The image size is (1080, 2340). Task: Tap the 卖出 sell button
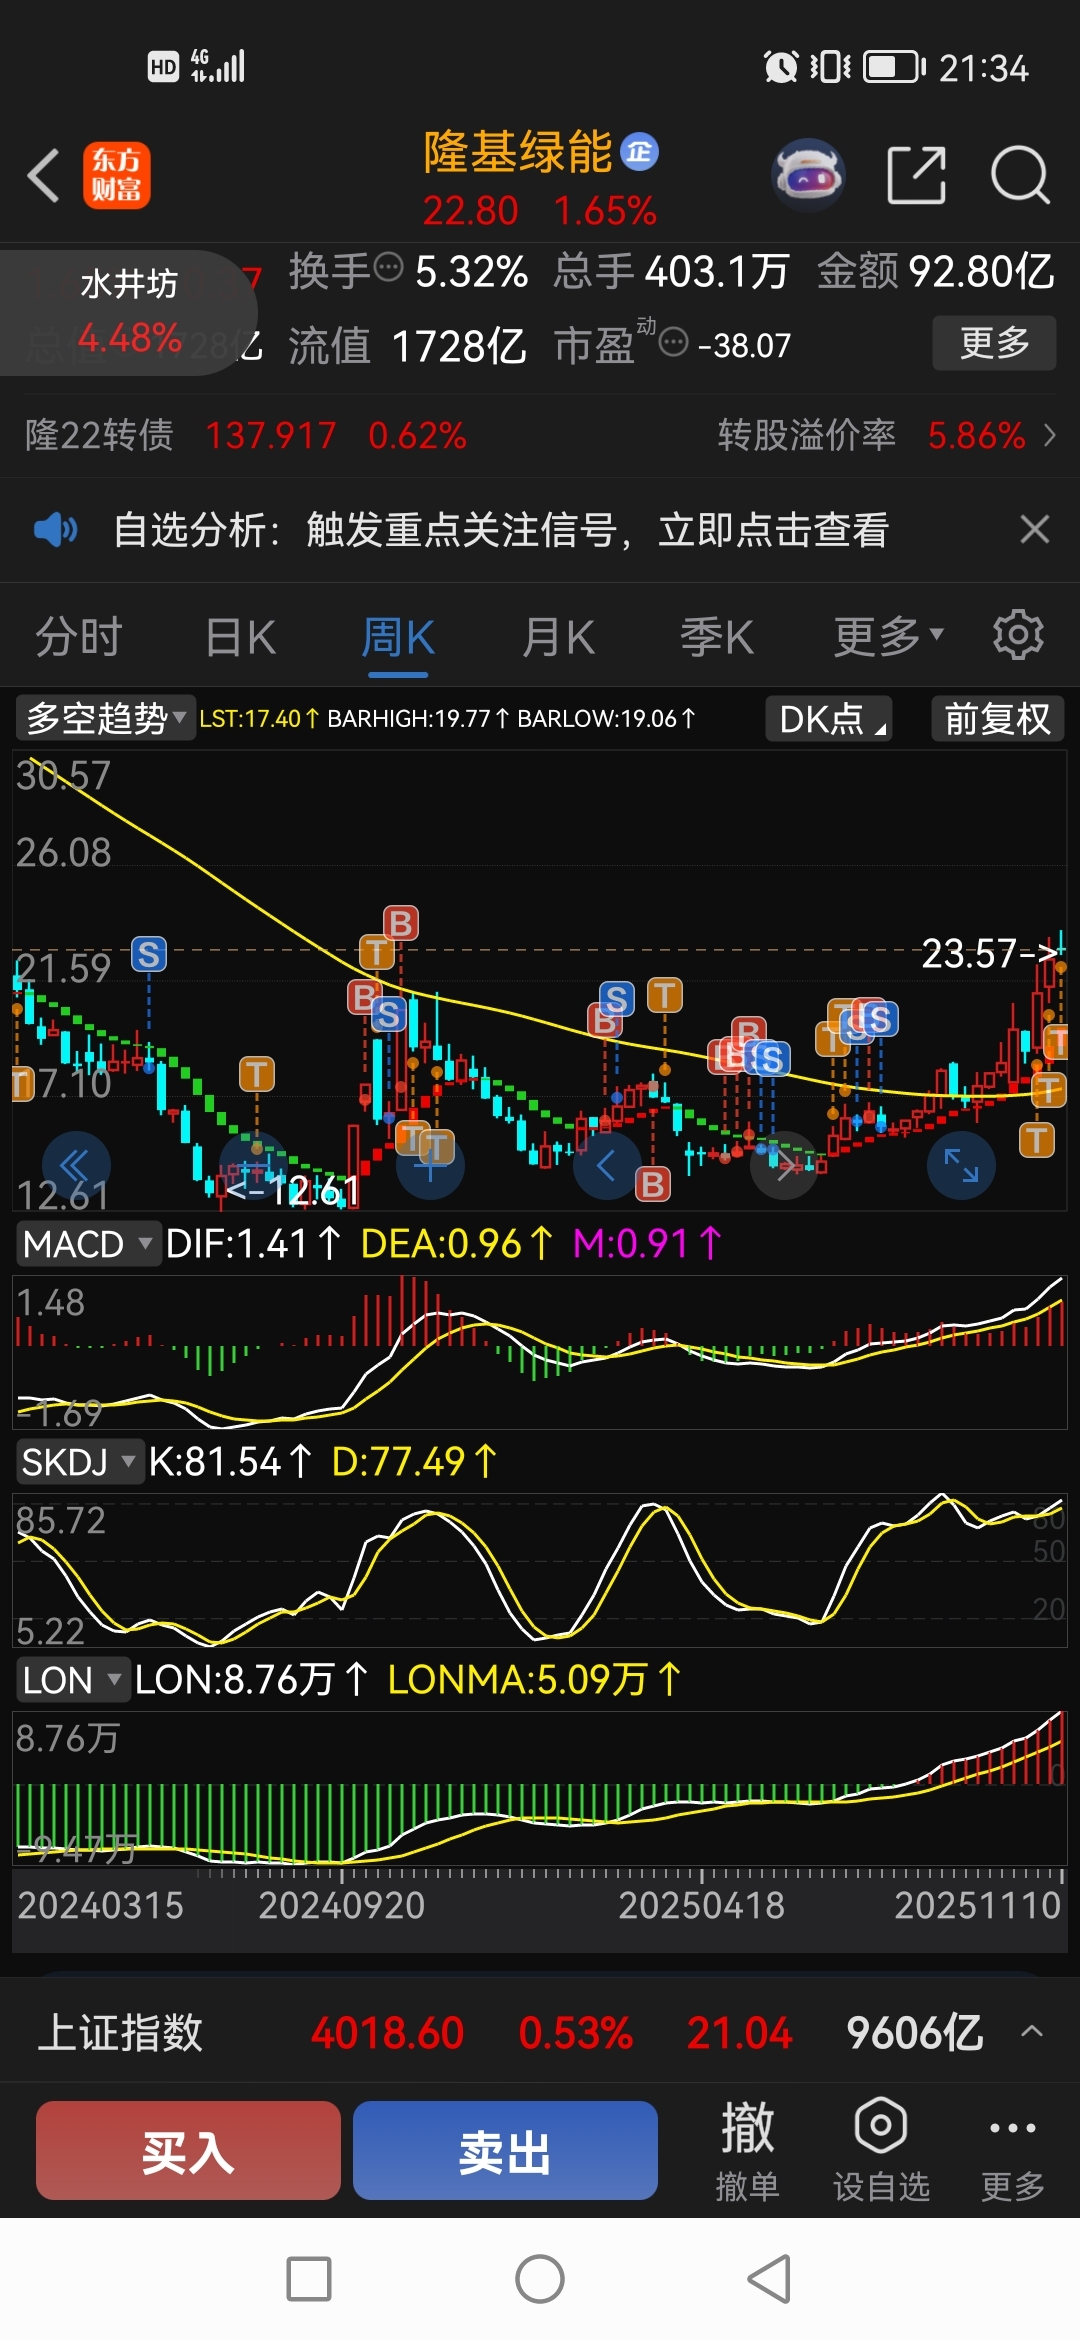tap(505, 2150)
